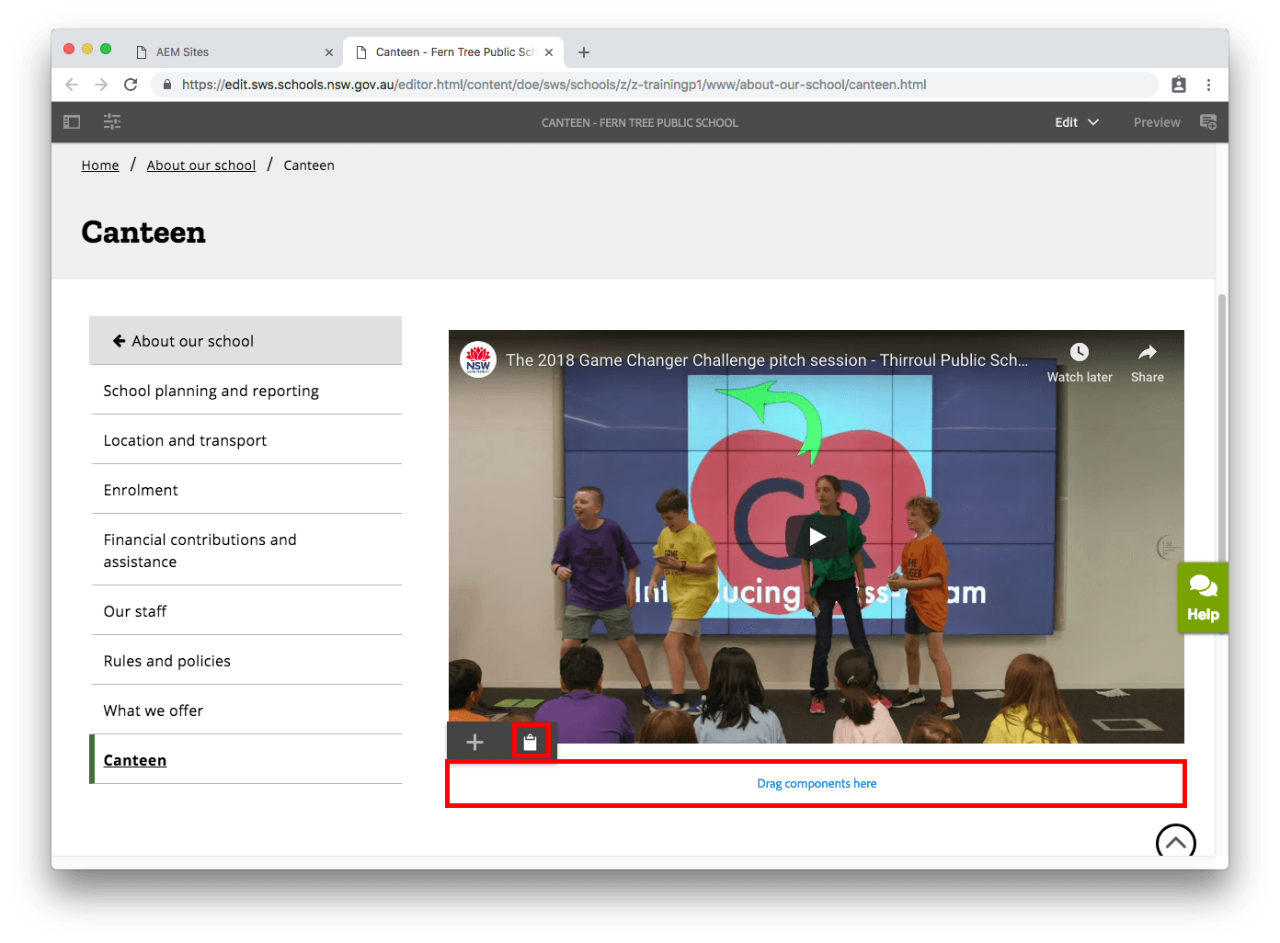Click the scroll to top arrow

tap(1176, 842)
